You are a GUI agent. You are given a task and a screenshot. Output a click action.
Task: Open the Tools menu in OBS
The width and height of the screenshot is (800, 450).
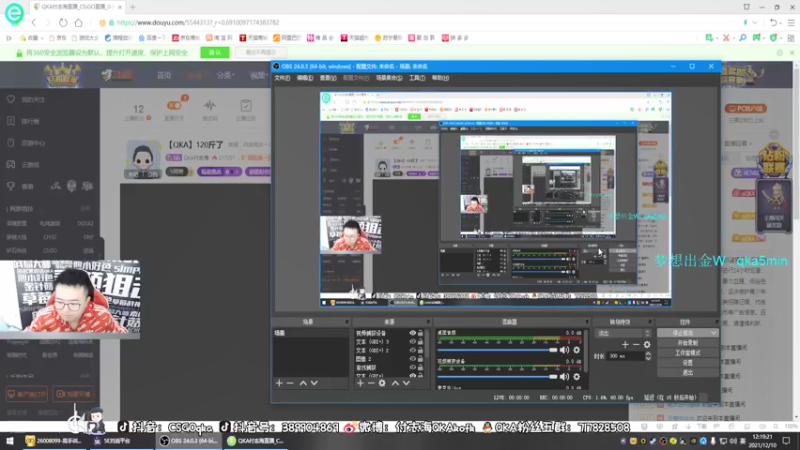click(417, 78)
